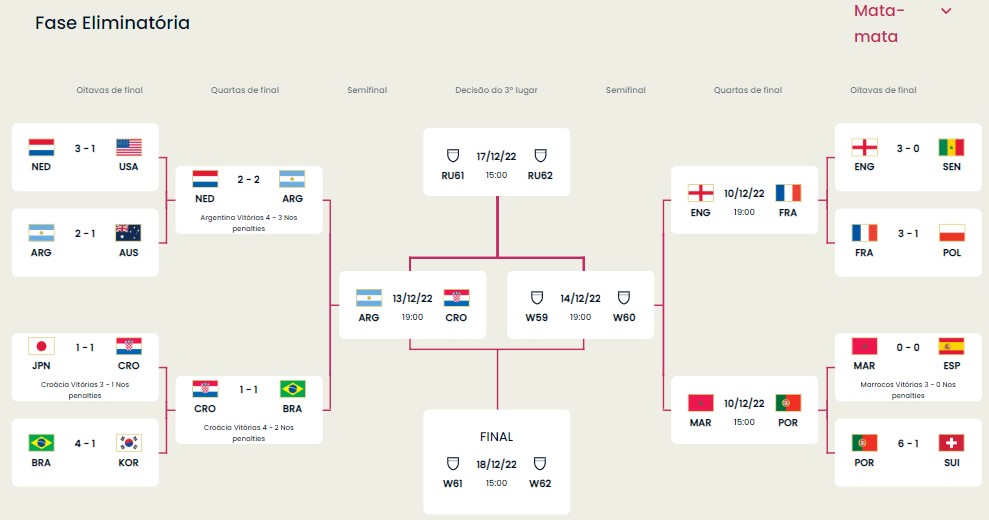989x520 pixels.
Task: Select the Mata-mata dropdown label
Action: click(880, 23)
